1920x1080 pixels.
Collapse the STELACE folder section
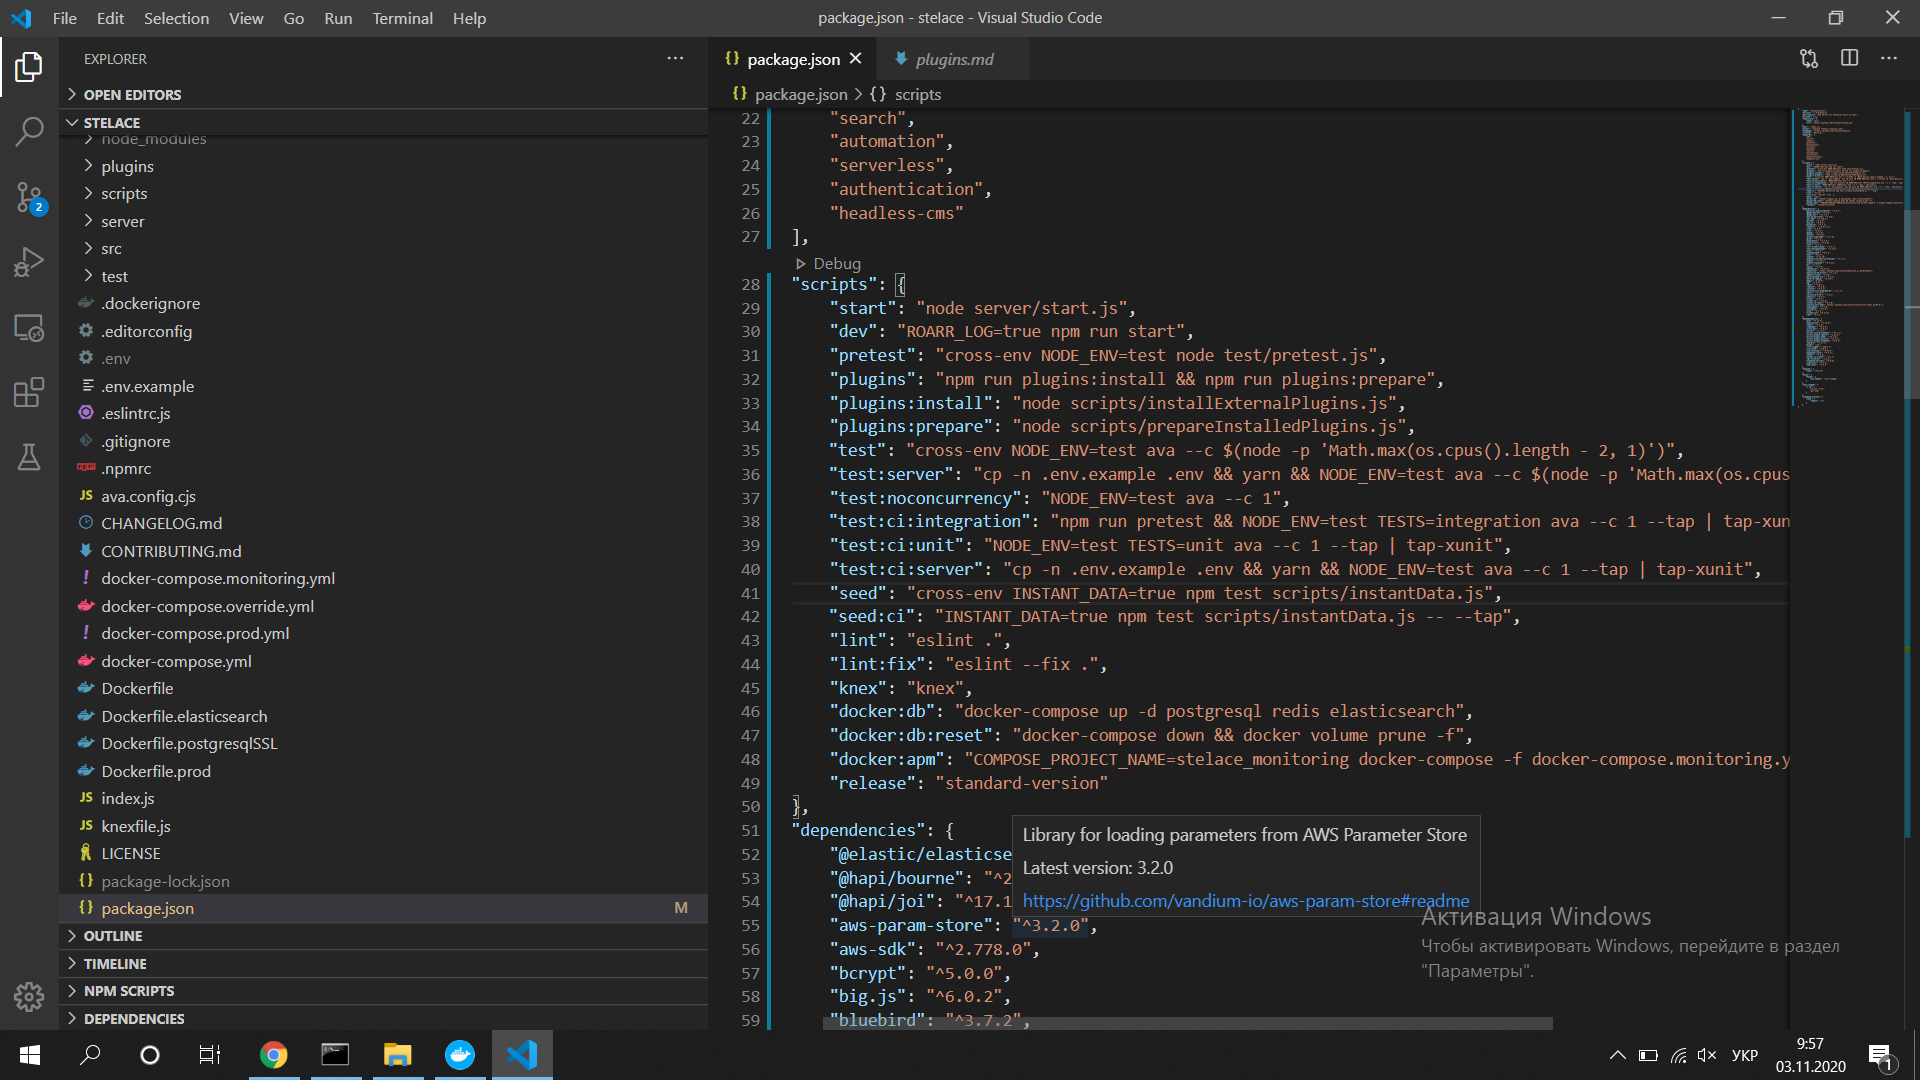[111, 123]
